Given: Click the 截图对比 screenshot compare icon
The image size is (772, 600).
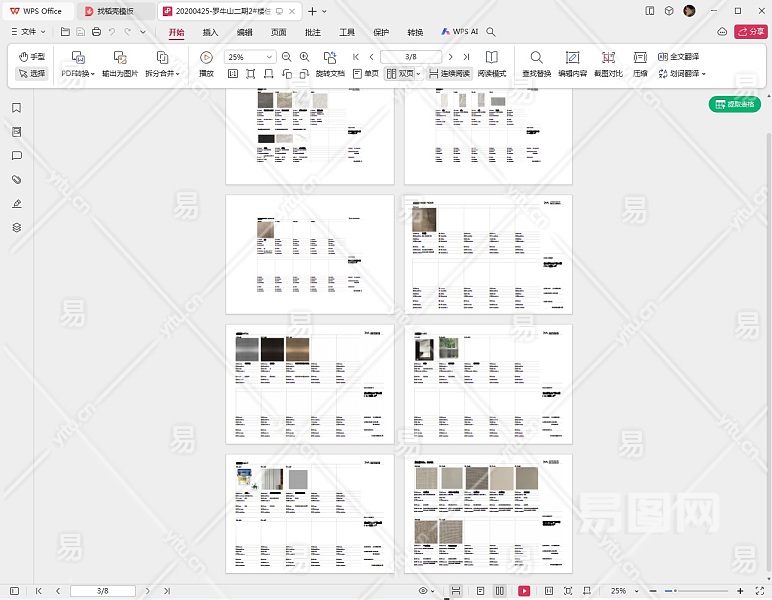Looking at the screenshot, I should pos(607,59).
